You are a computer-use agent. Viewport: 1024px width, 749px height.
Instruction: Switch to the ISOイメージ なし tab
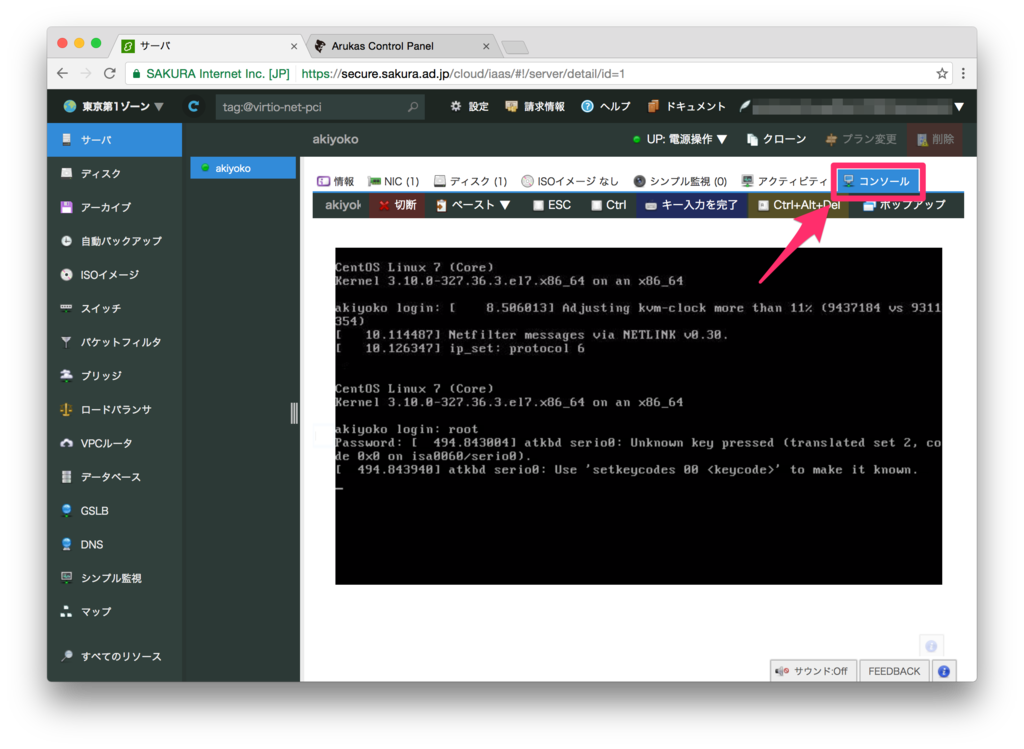(x=569, y=181)
